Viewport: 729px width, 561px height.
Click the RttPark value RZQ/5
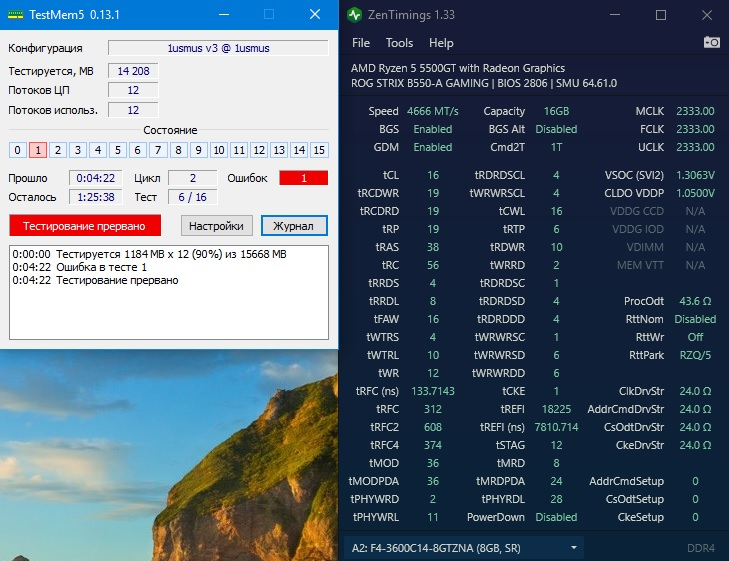tap(695, 356)
